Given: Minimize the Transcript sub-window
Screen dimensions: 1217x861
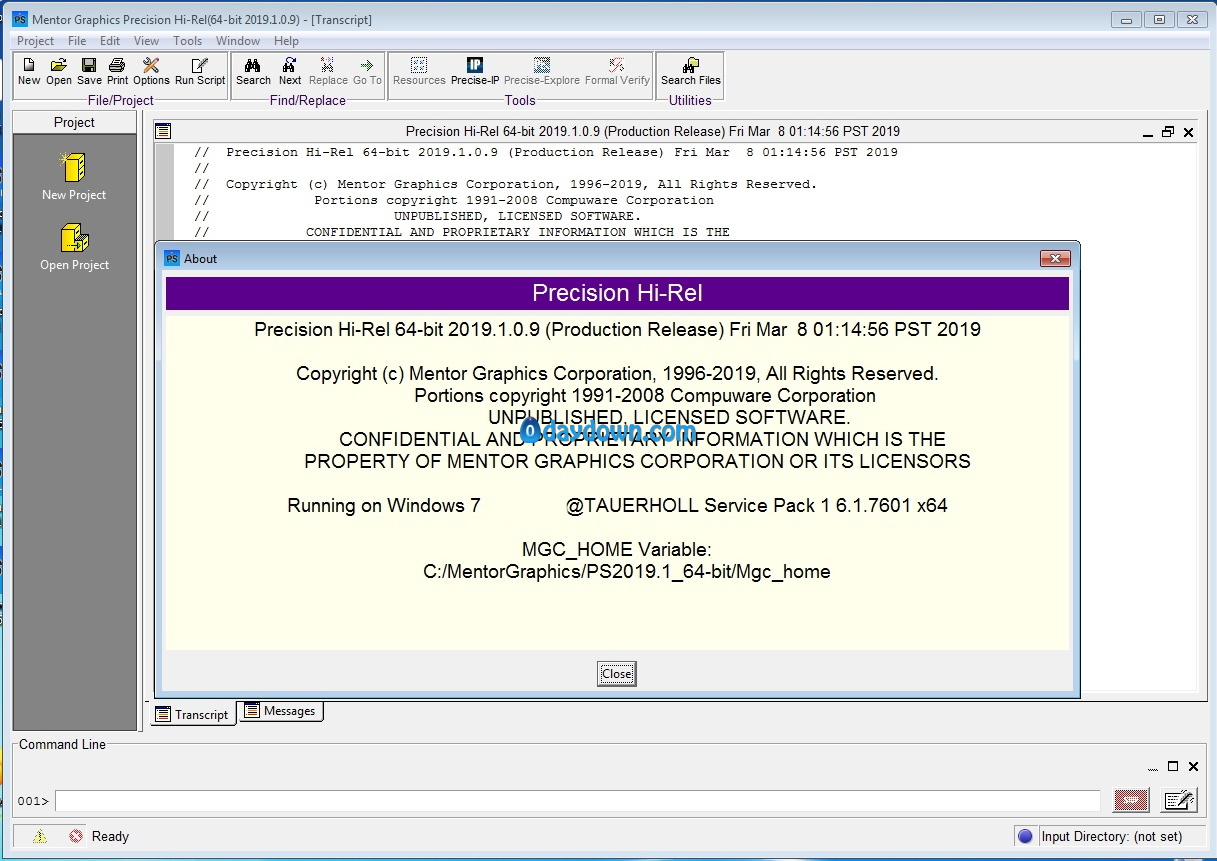Looking at the screenshot, I should pos(1148,133).
